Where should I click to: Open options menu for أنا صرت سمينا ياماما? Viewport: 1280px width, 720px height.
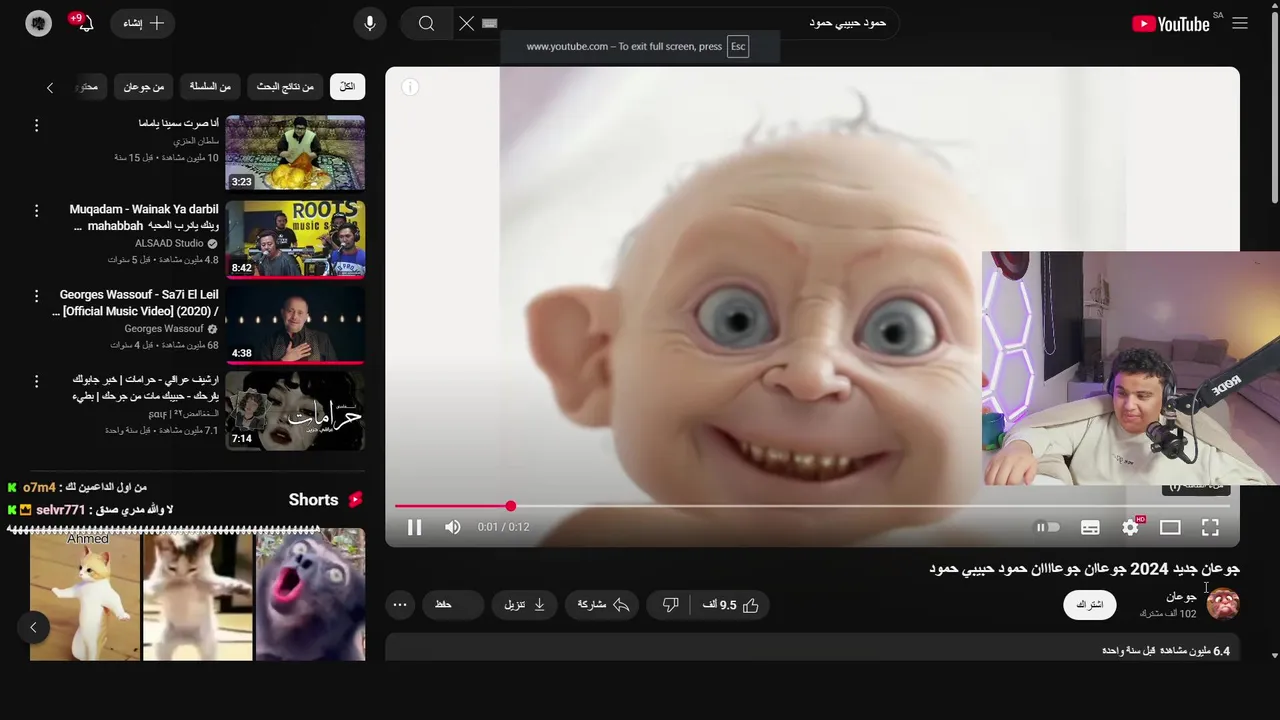(36, 125)
